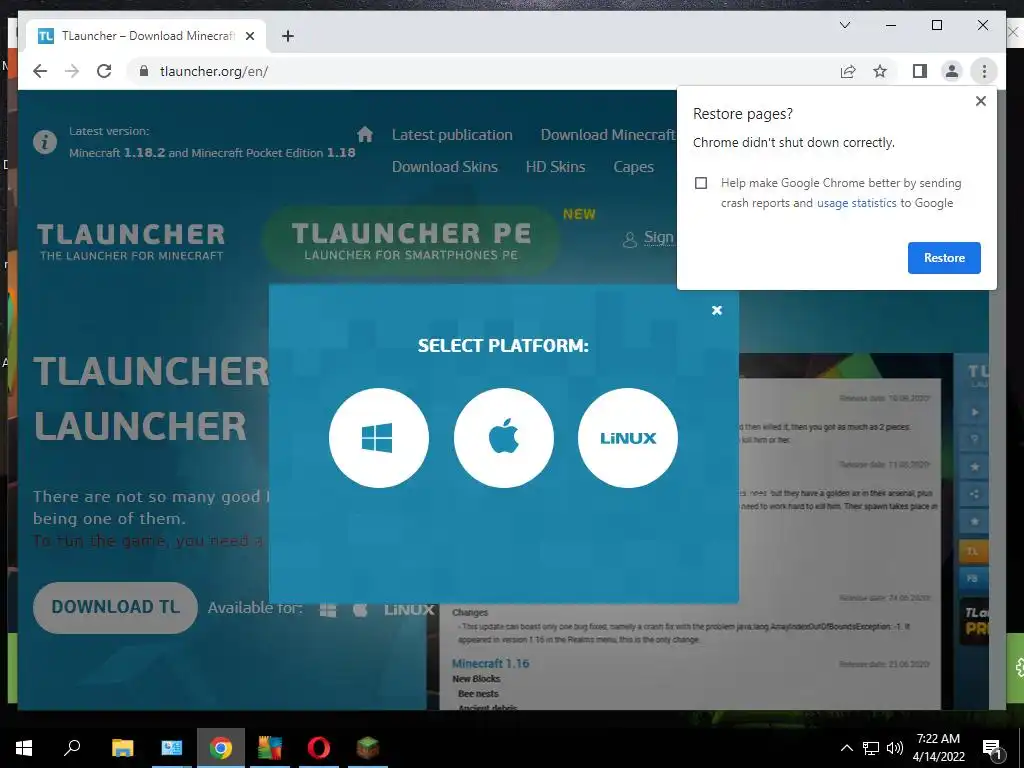The width and height of the screenshot is (1024, 768).
Task: Open the Latest publication menu item
Action: pos(452,135)
